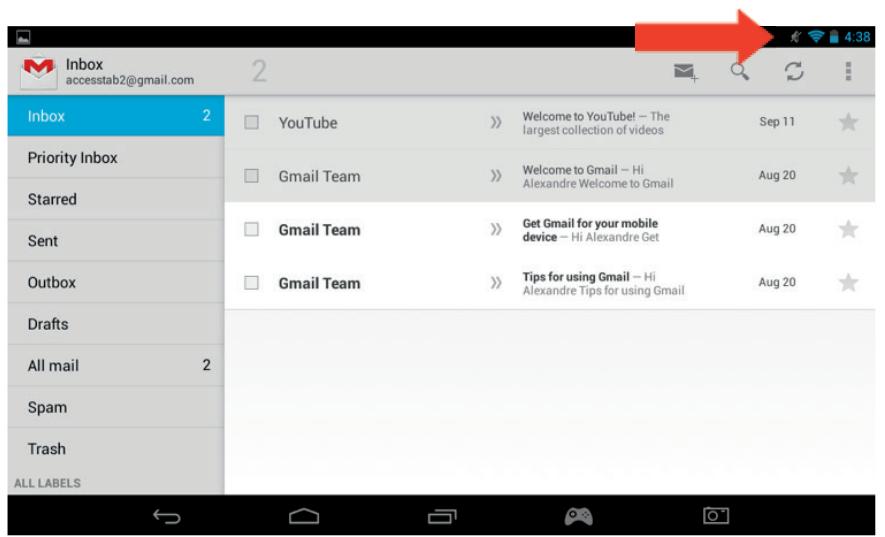Open the Starred label
This screenshot has width=885, height=537.
pos(116,199)
